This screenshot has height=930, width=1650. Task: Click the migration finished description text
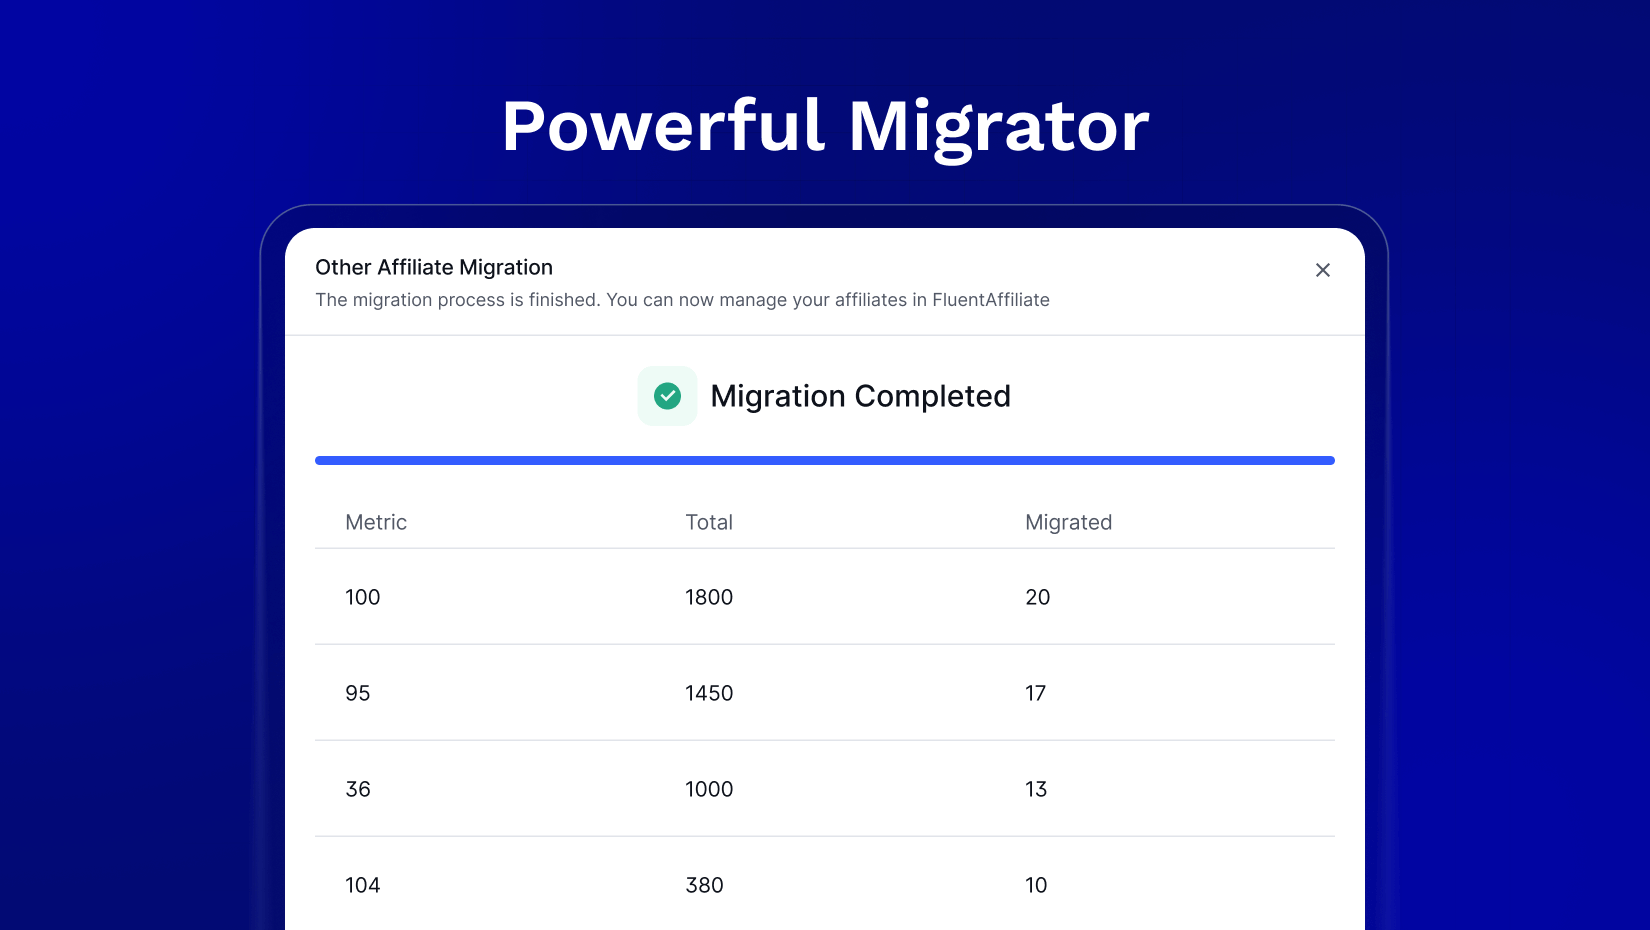pyautogui.click(x=682, y=300)
